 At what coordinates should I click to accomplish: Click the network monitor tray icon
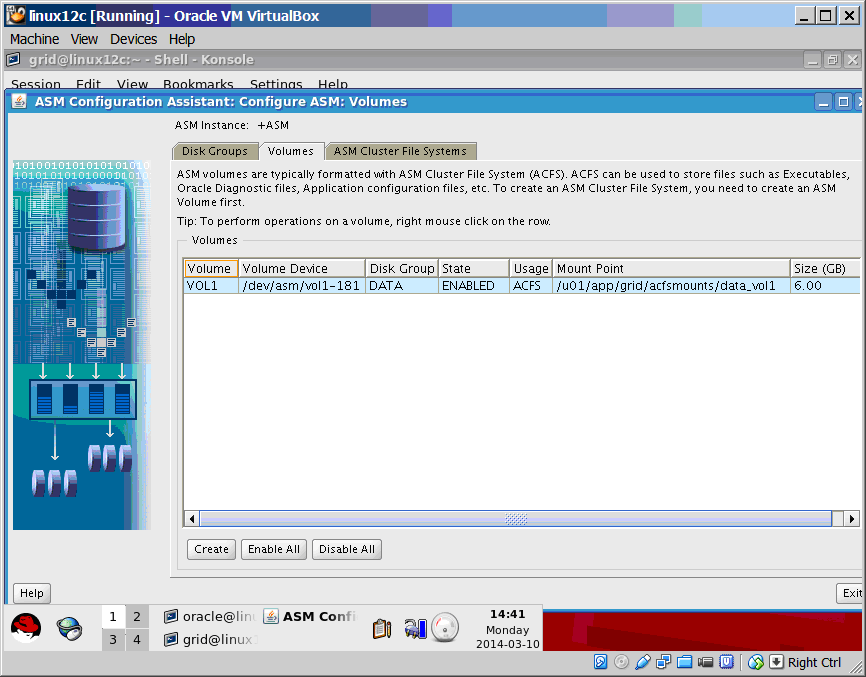pos(415,628)
